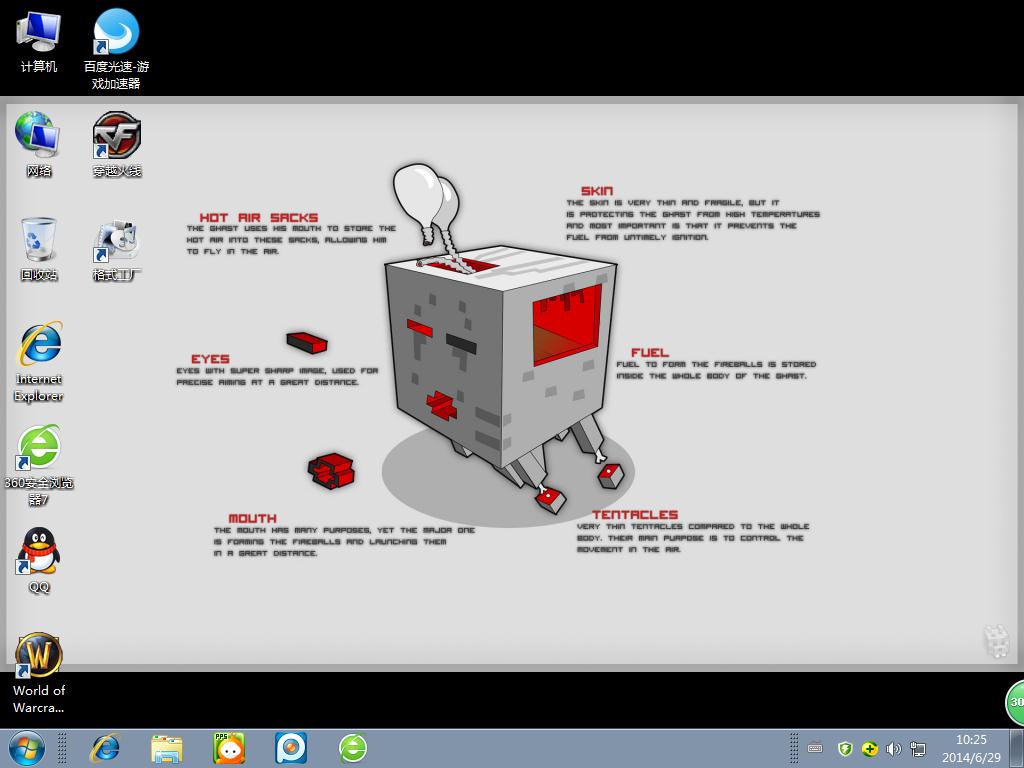The height and width of the screenshot is (768, 1024).
Task: Open Windows Explorer folder on taskbar
Action: (x=167, y=748)
